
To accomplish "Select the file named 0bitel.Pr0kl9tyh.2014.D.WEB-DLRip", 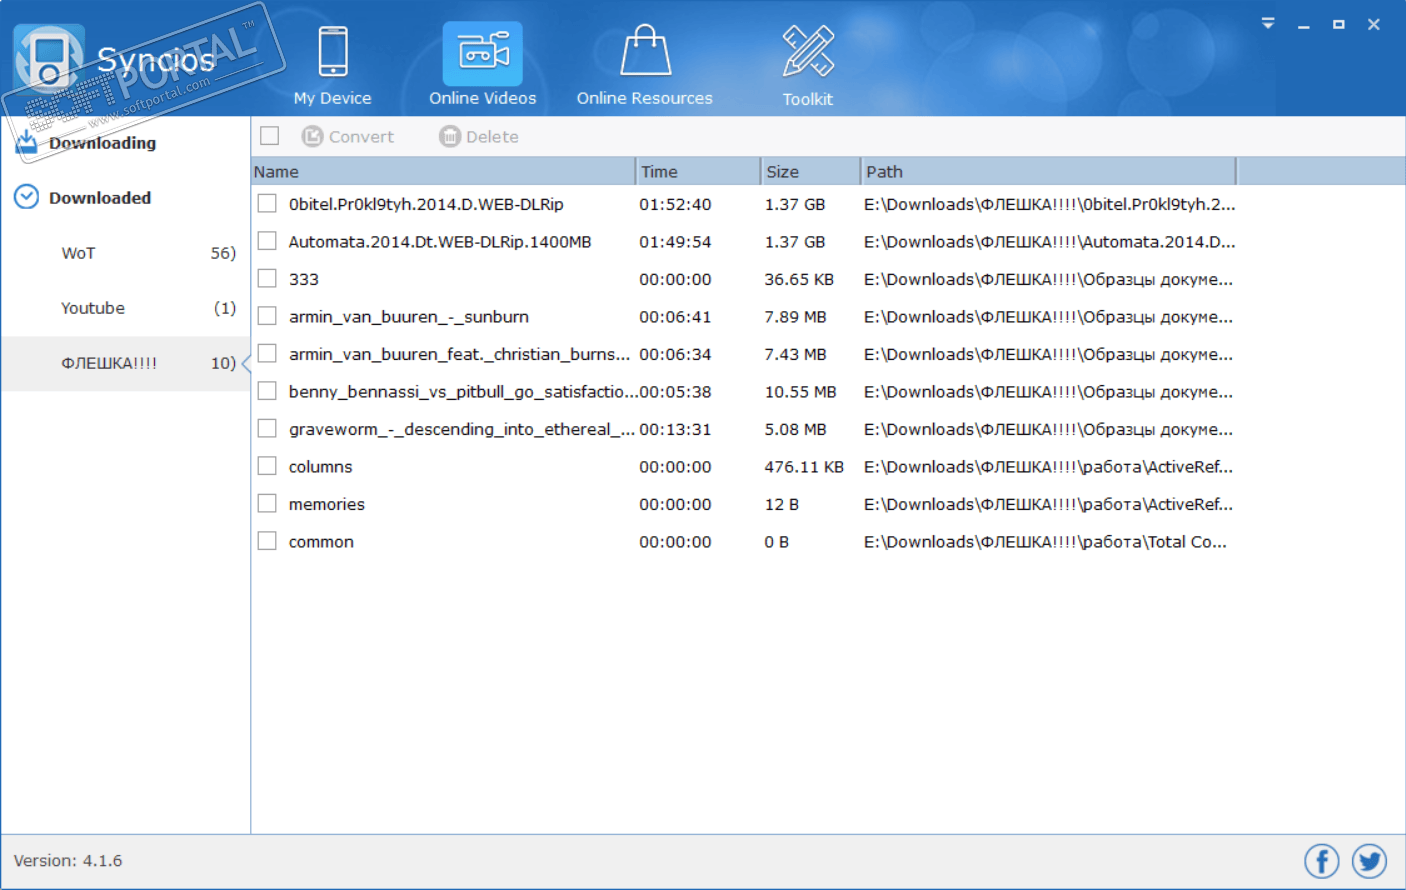I will point(426,204).
